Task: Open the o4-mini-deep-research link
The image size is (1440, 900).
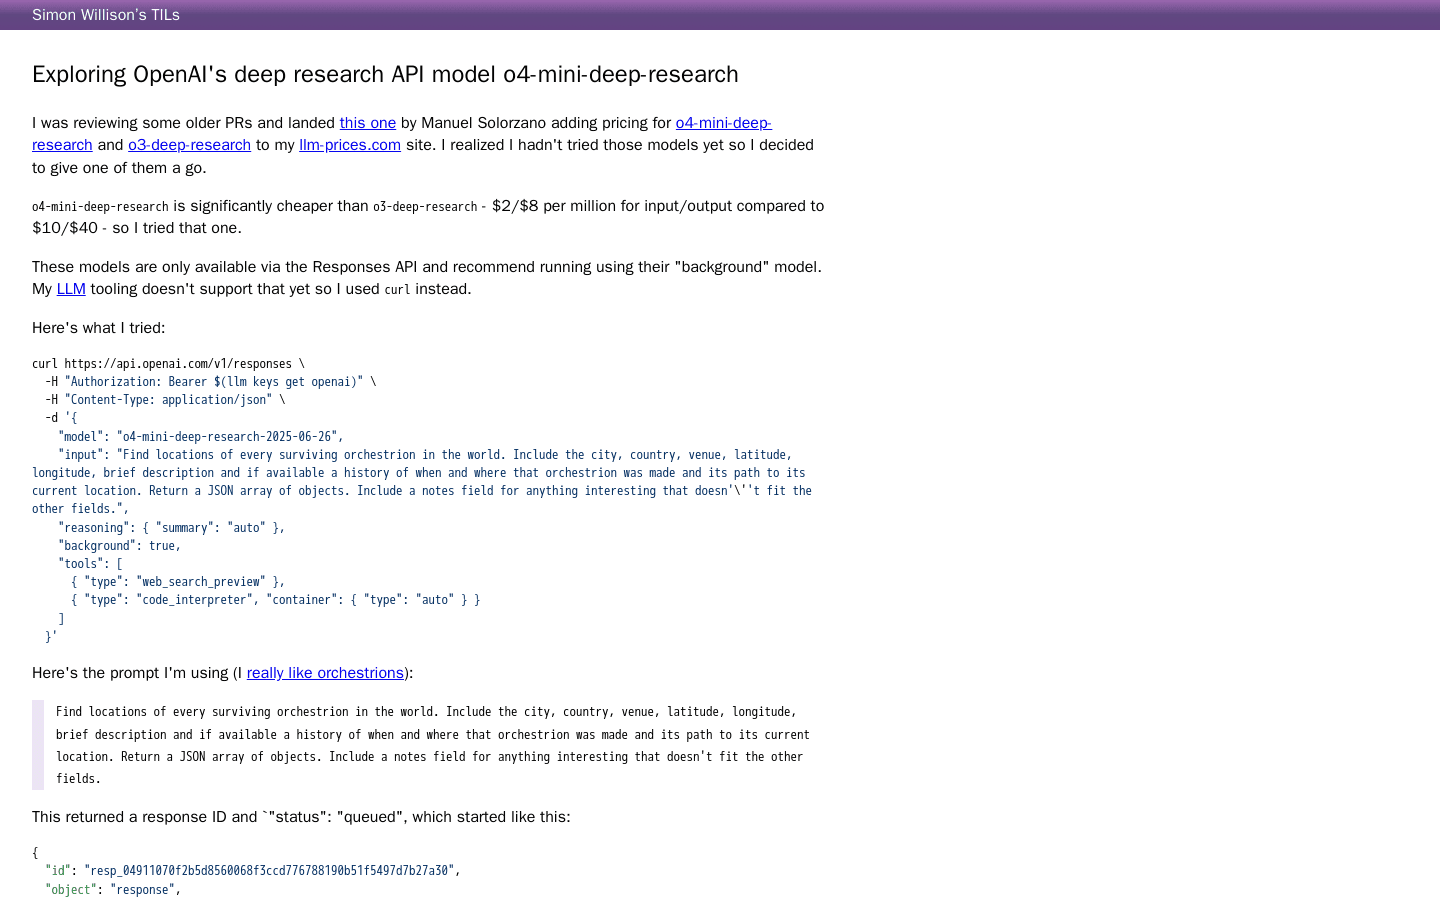Action: [x=723, y=123]
